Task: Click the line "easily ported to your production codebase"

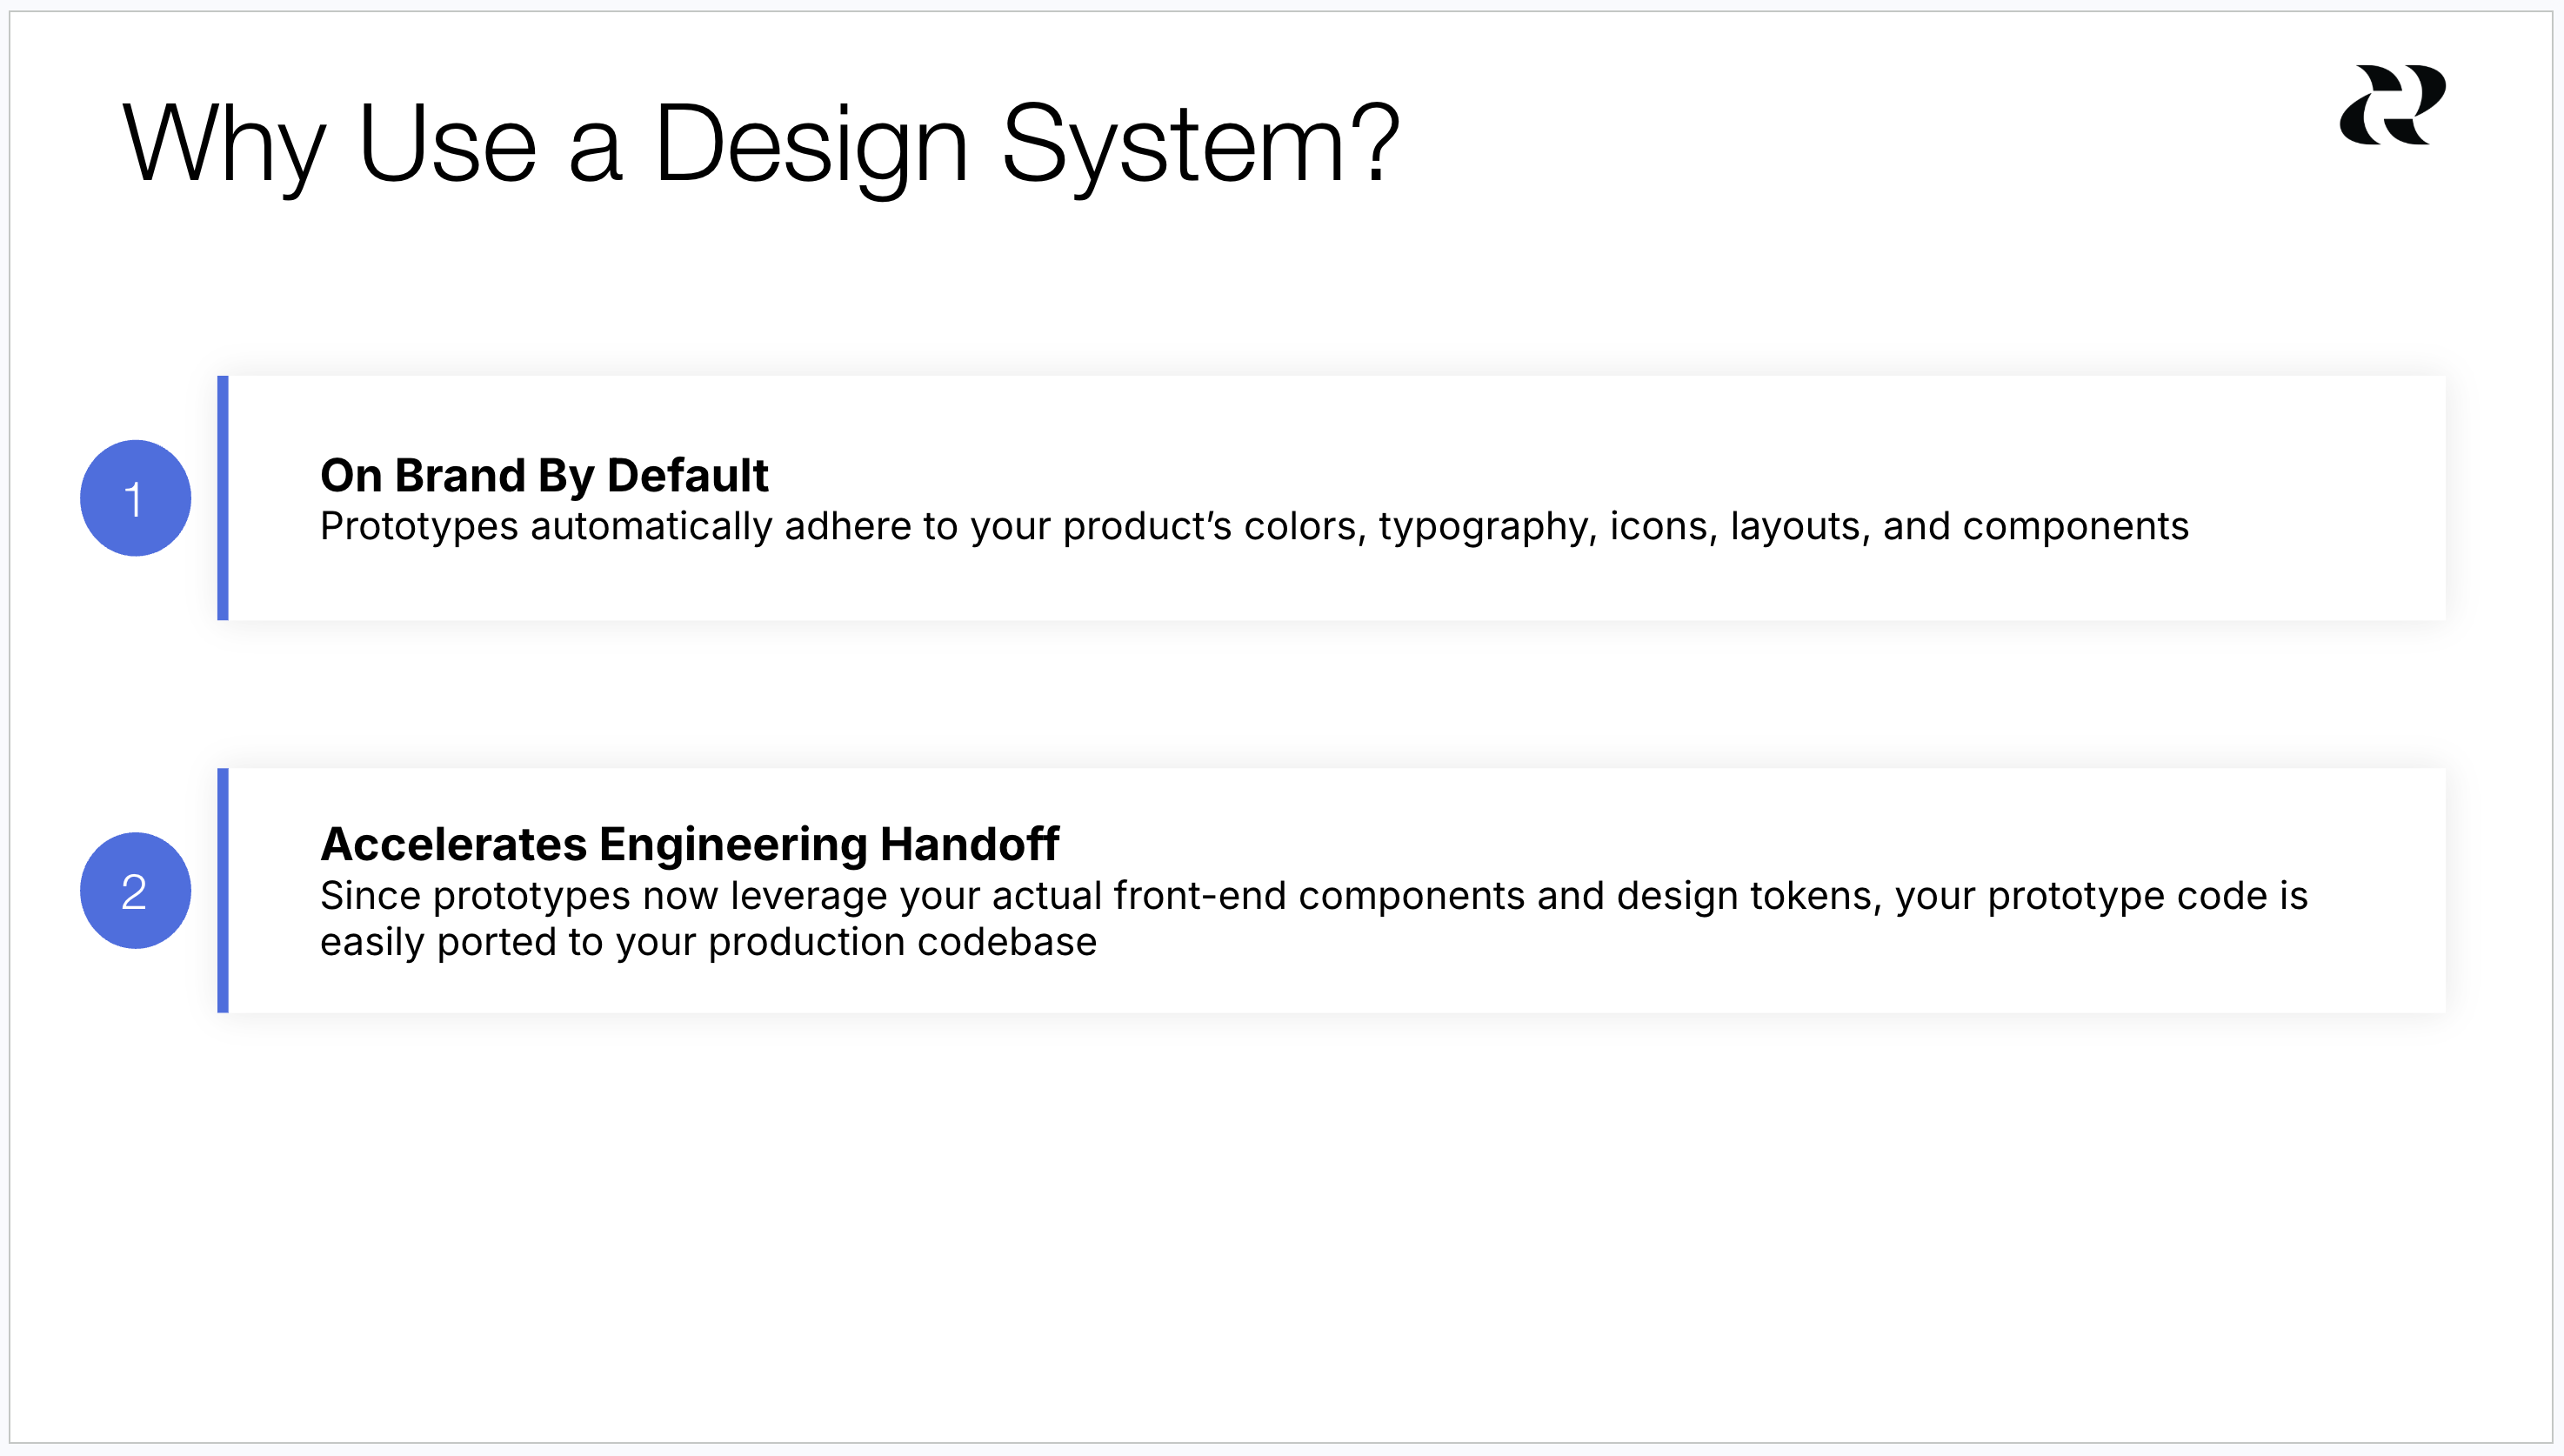Action: tap(708, 942)
